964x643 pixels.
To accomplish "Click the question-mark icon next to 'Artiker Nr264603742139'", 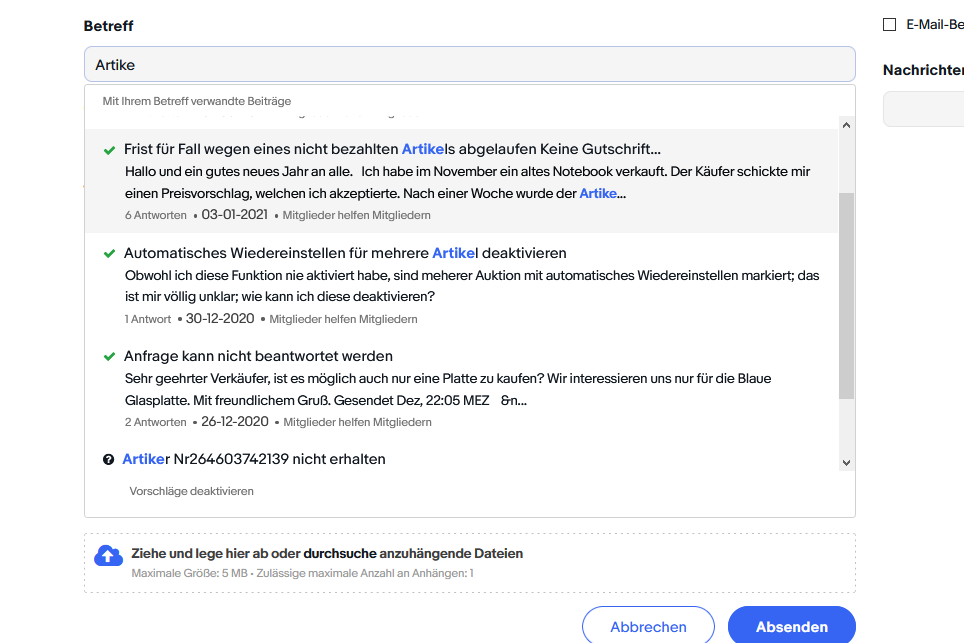I will click(x=109, y=458).
